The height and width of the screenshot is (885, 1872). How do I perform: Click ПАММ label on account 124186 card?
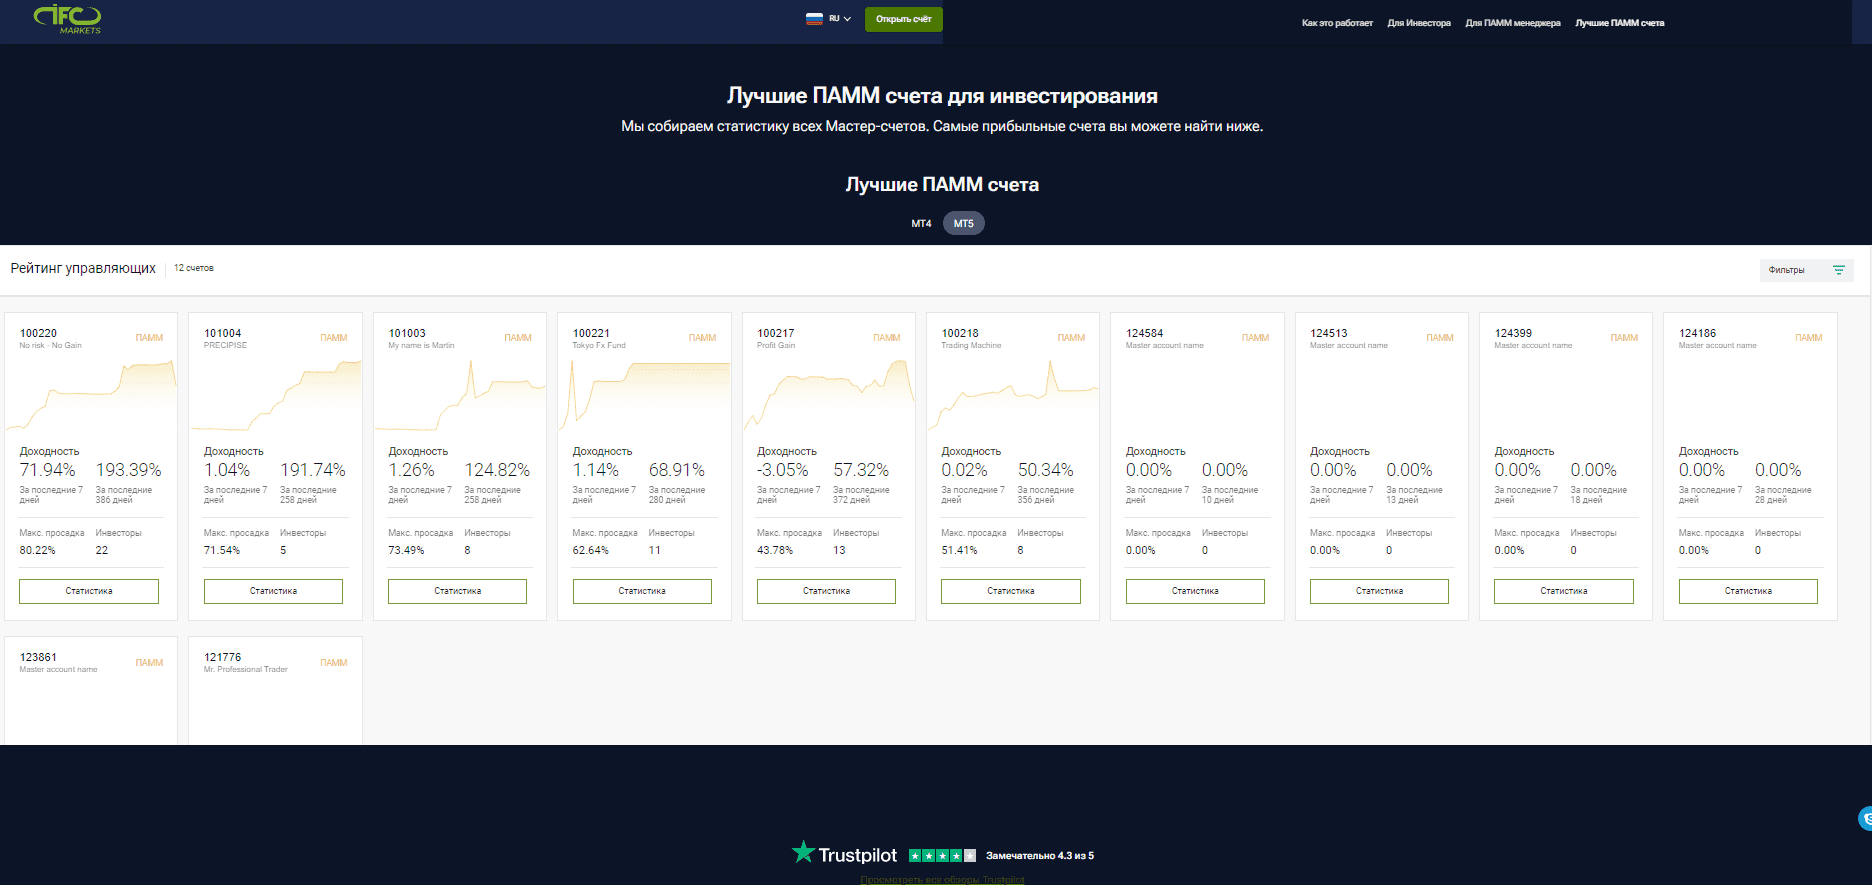pos(1808,338)
